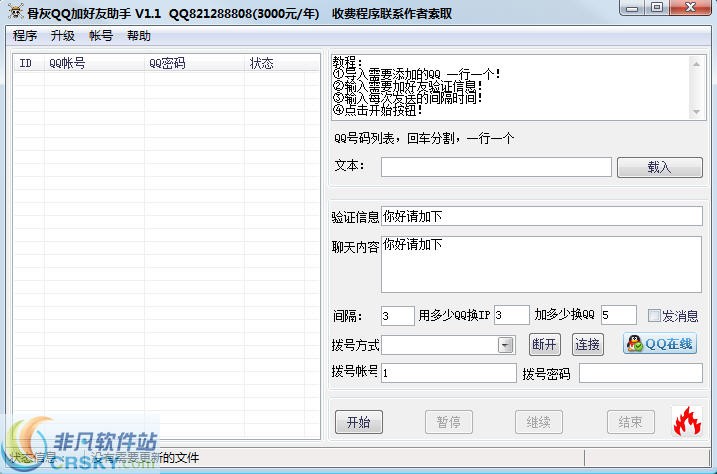This screenshot has height=474, width=717.
Task: Click the tutorial box scroll down arrow
Action: (x=696, y=112)
